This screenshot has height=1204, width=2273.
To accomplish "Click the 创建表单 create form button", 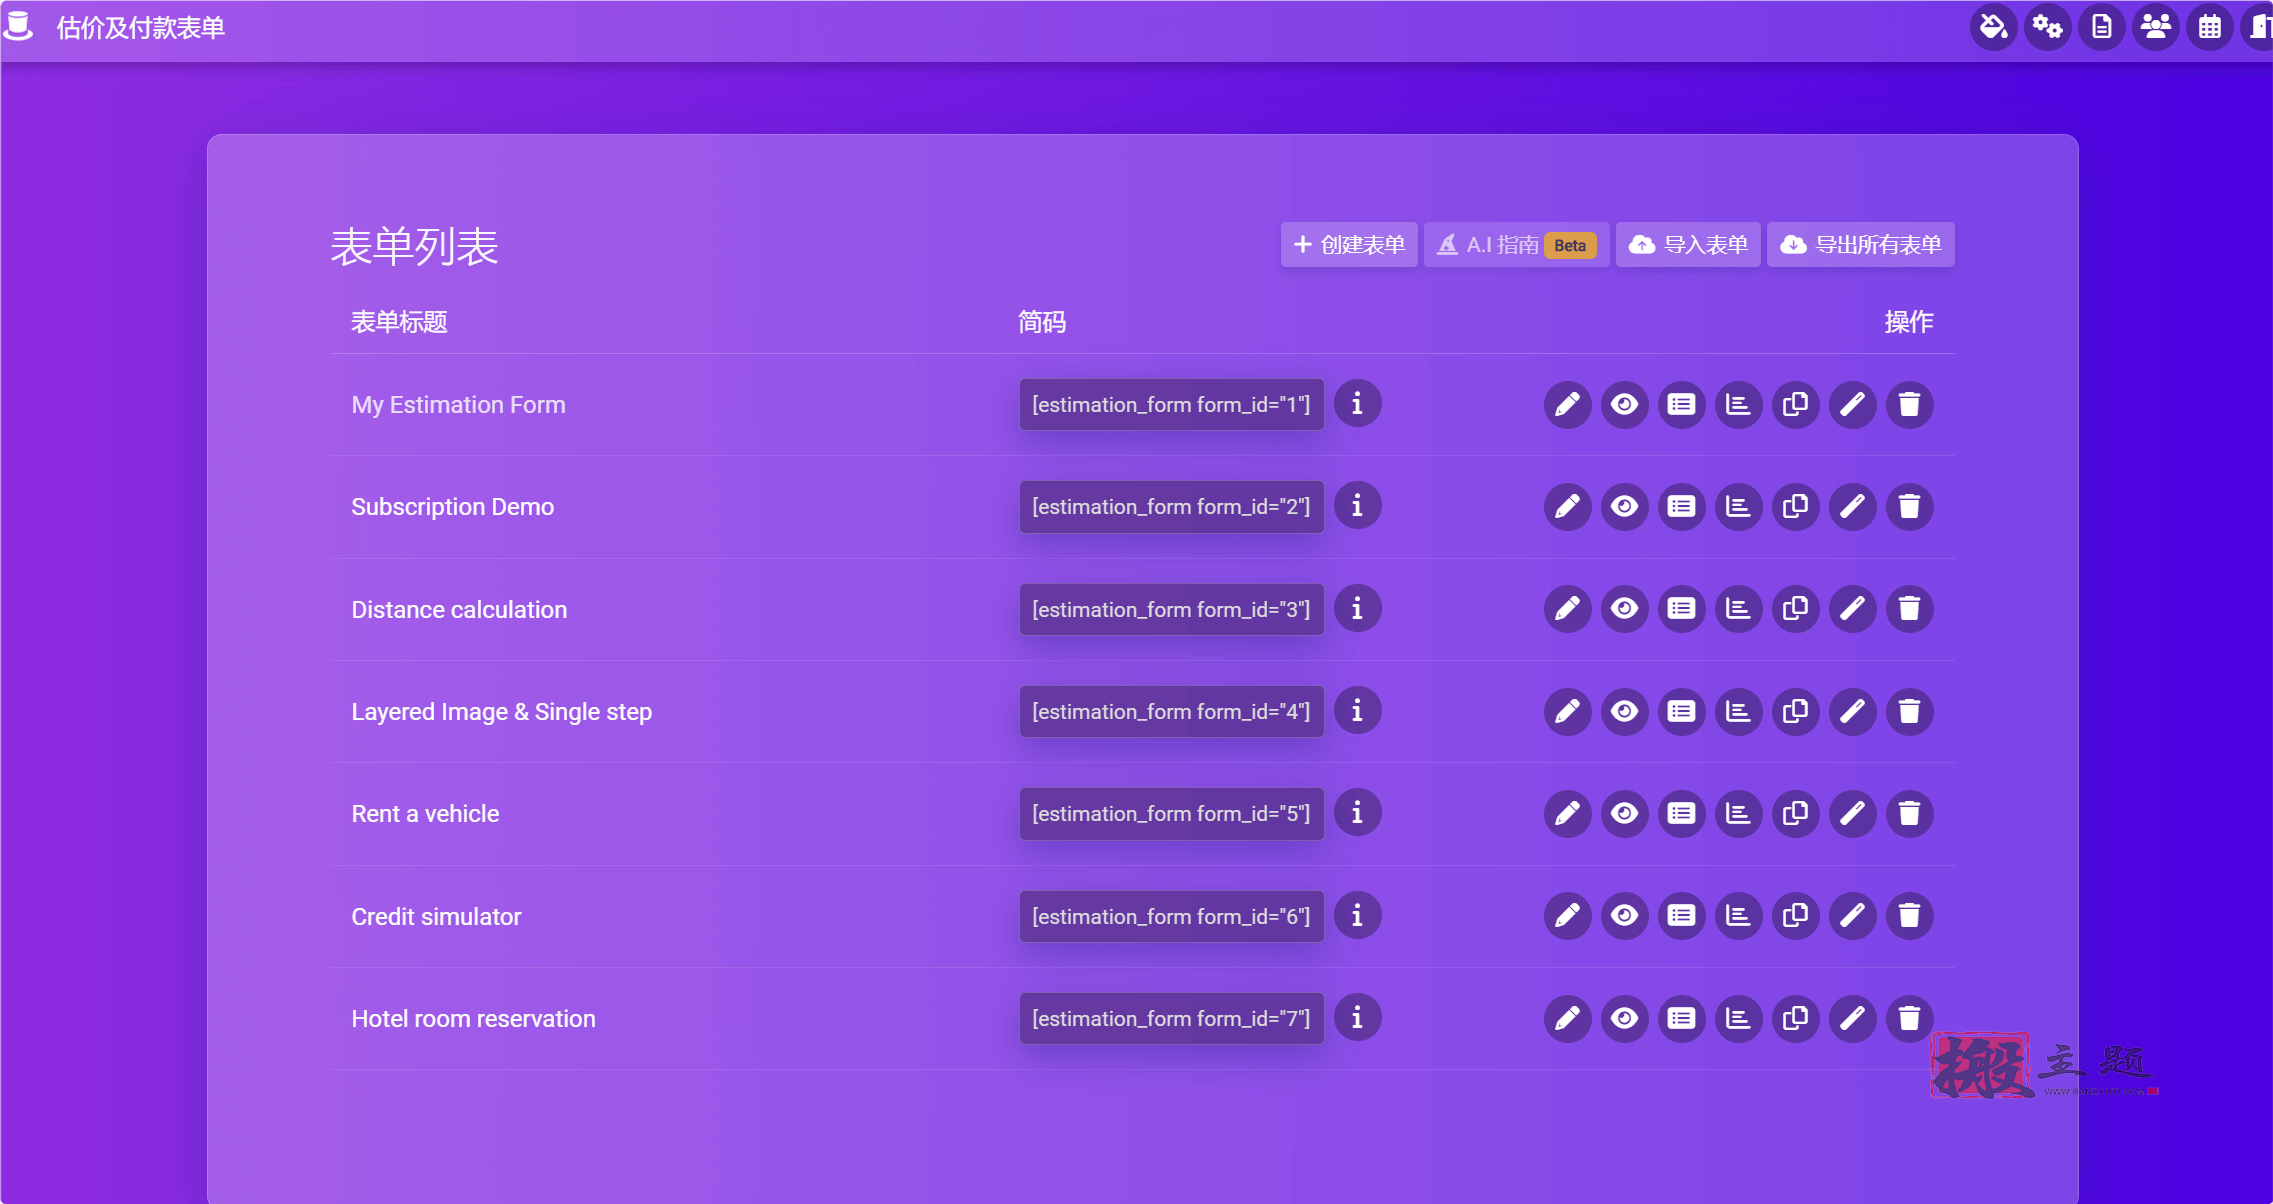I will pyautogui.click(x=1348, y=245).
